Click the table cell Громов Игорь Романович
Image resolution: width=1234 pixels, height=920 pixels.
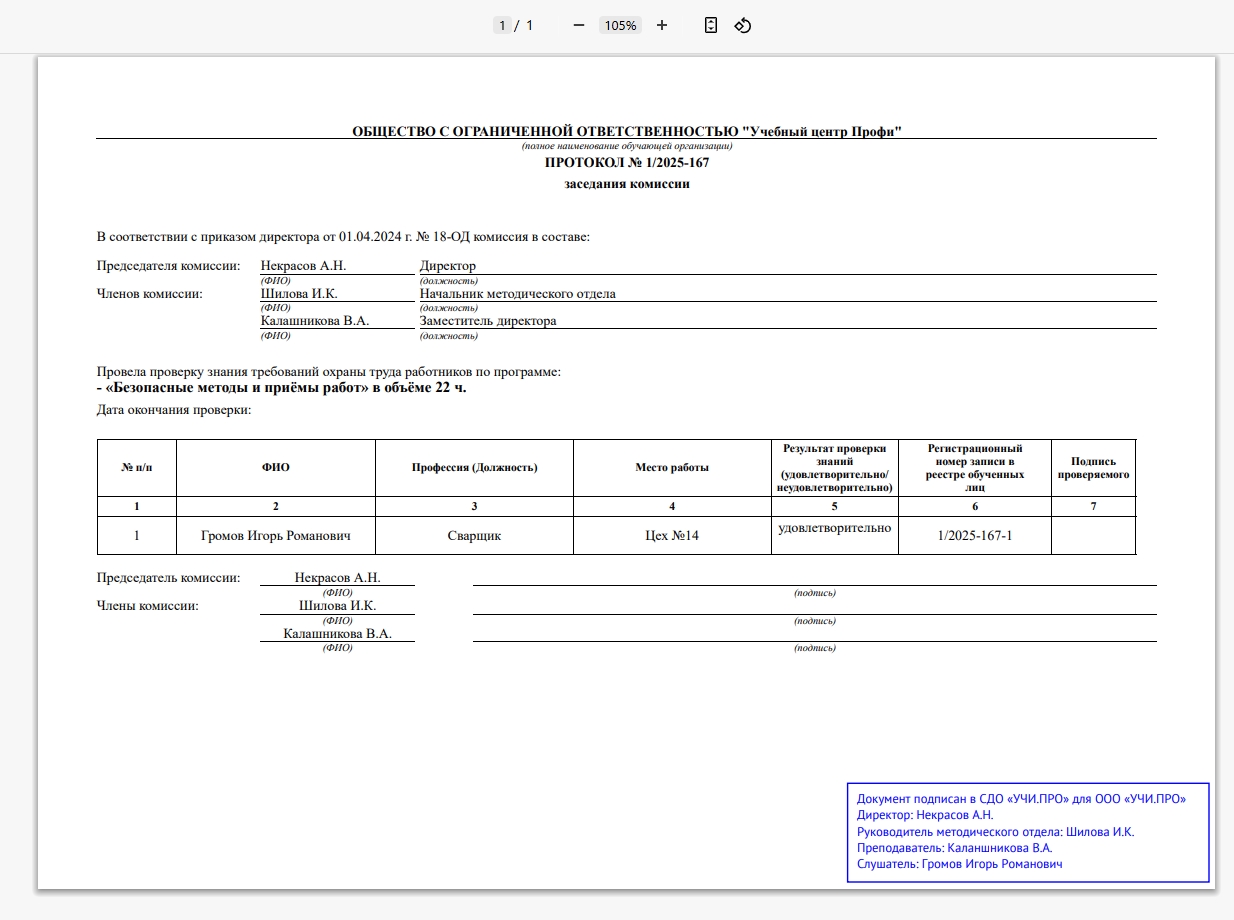(275, 536)
